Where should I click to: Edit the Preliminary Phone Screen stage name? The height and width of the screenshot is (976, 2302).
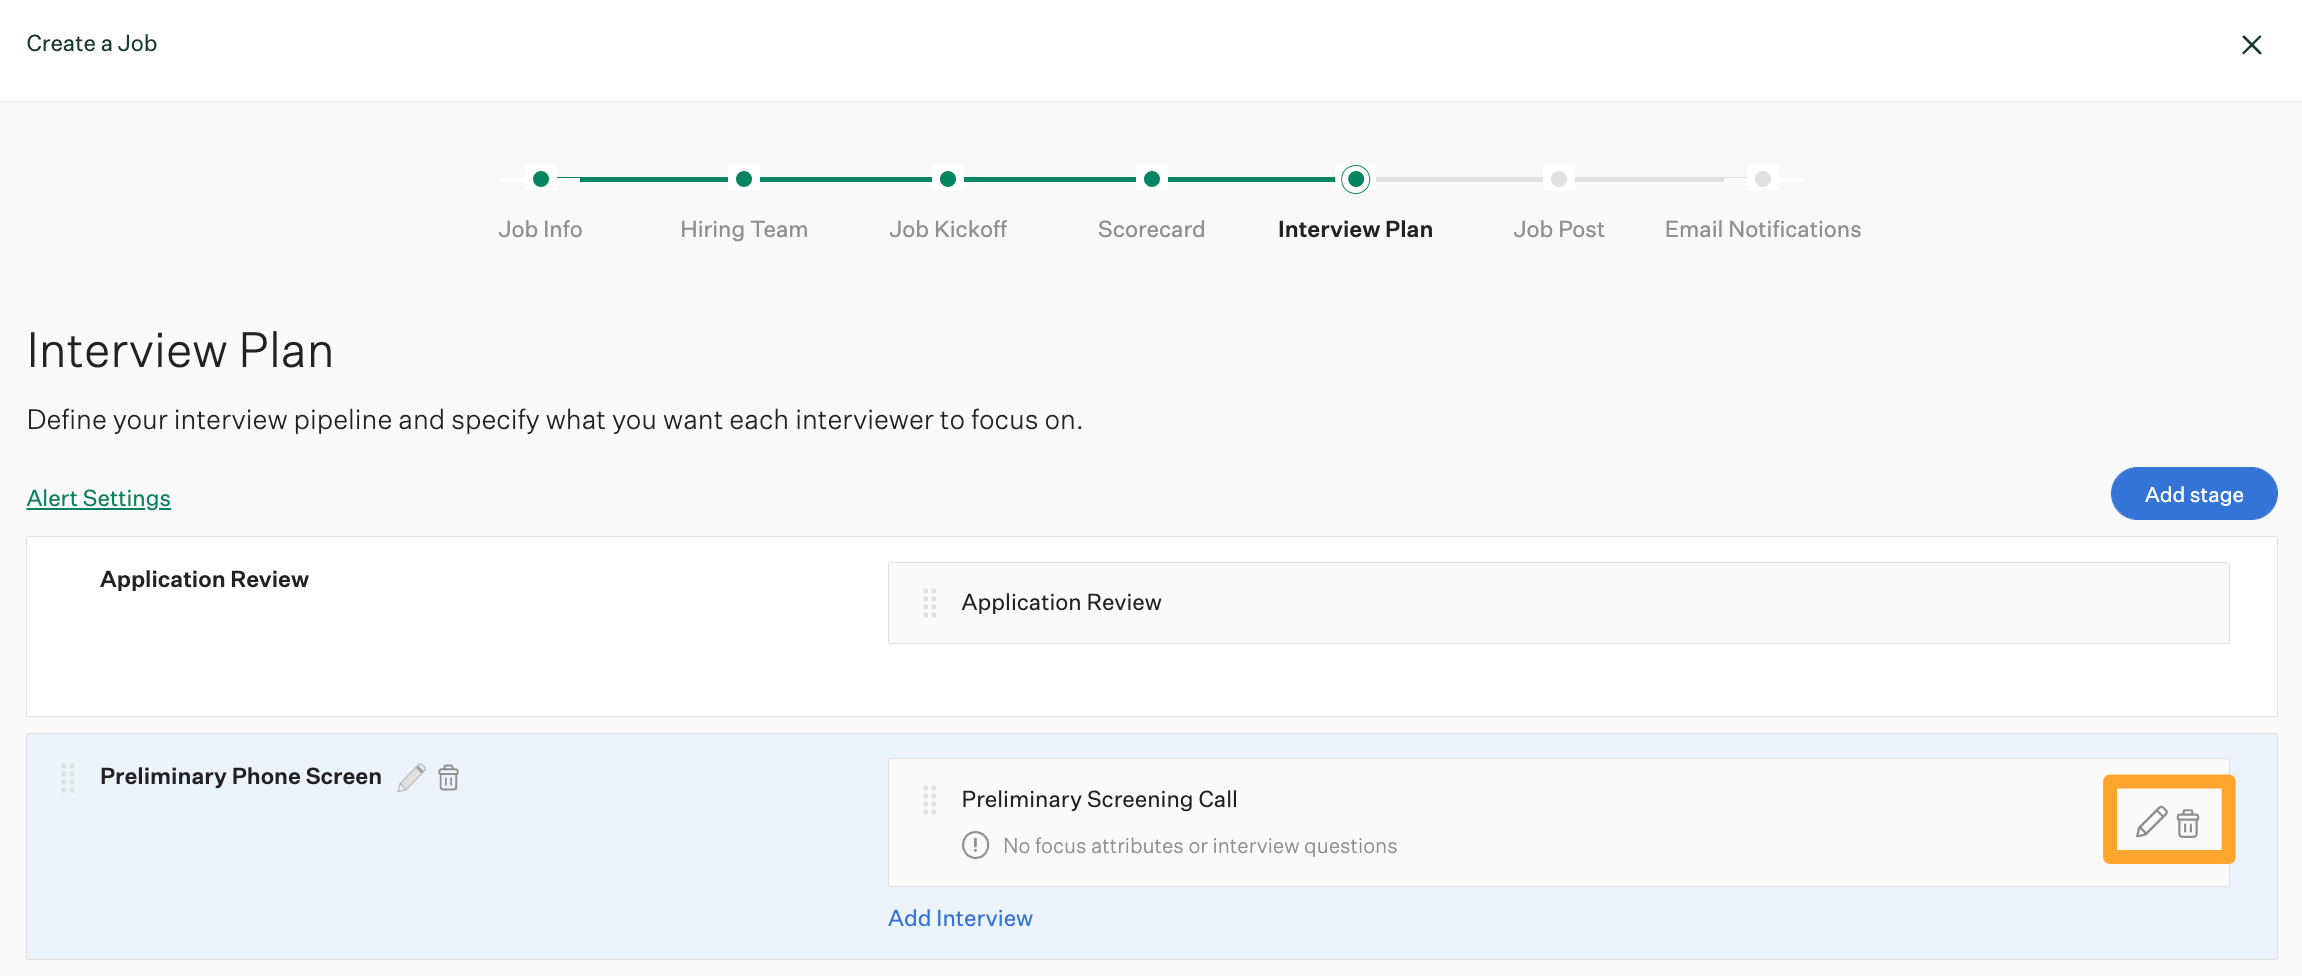click(411, 778)
